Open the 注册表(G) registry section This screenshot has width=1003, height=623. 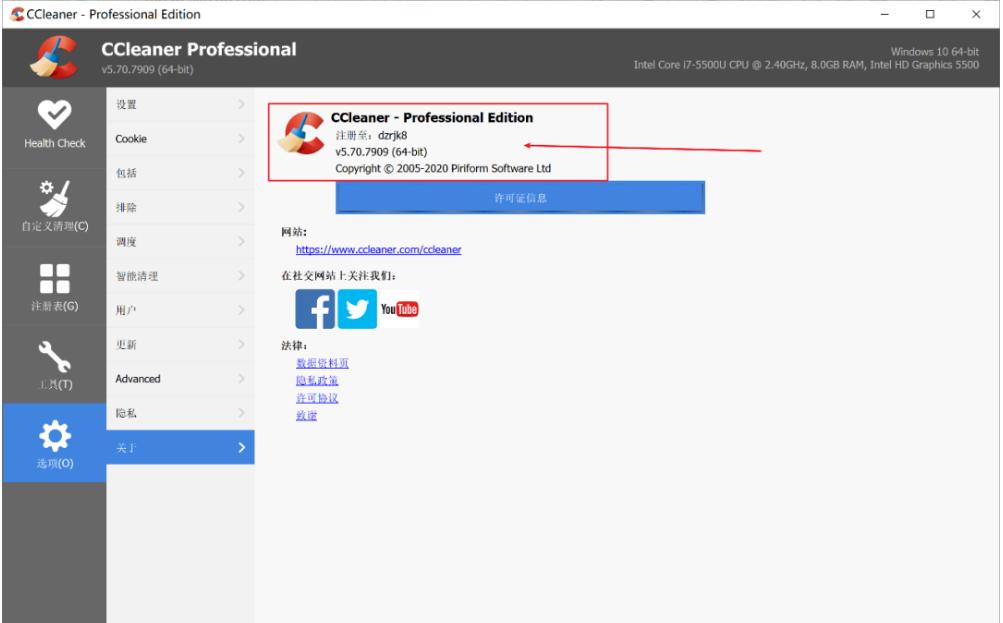click(54, 286)
